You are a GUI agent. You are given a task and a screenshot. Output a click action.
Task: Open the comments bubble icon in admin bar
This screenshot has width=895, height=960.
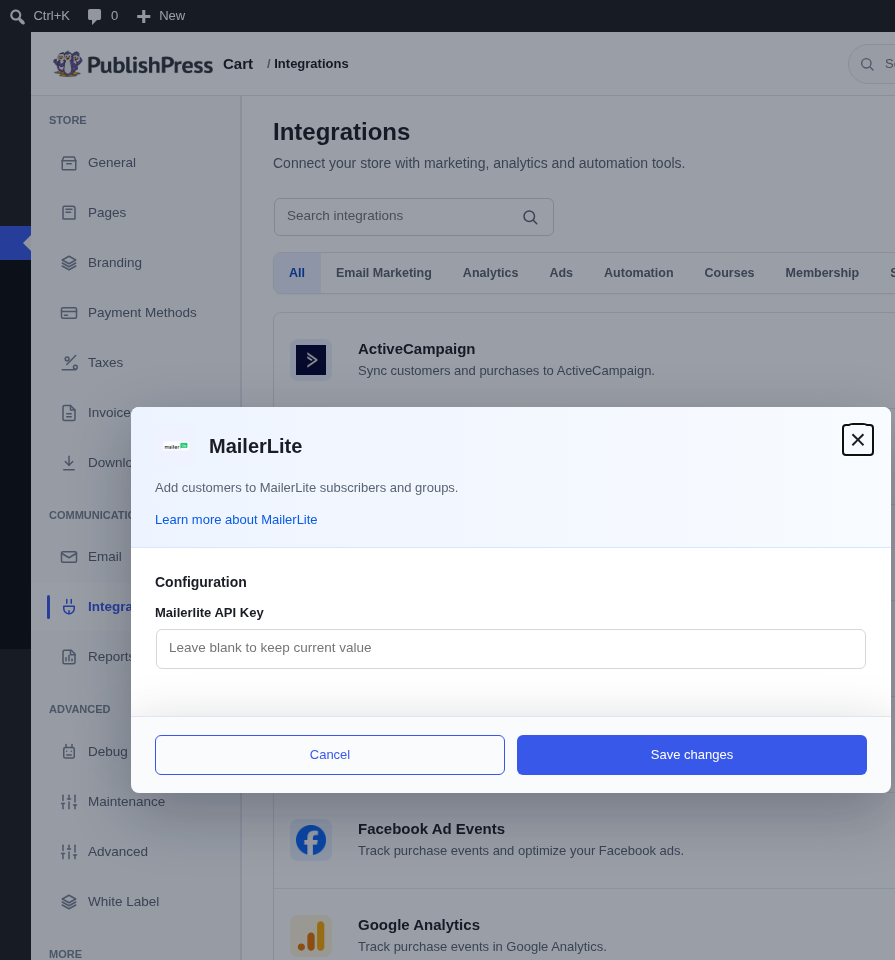click(94, 17)
